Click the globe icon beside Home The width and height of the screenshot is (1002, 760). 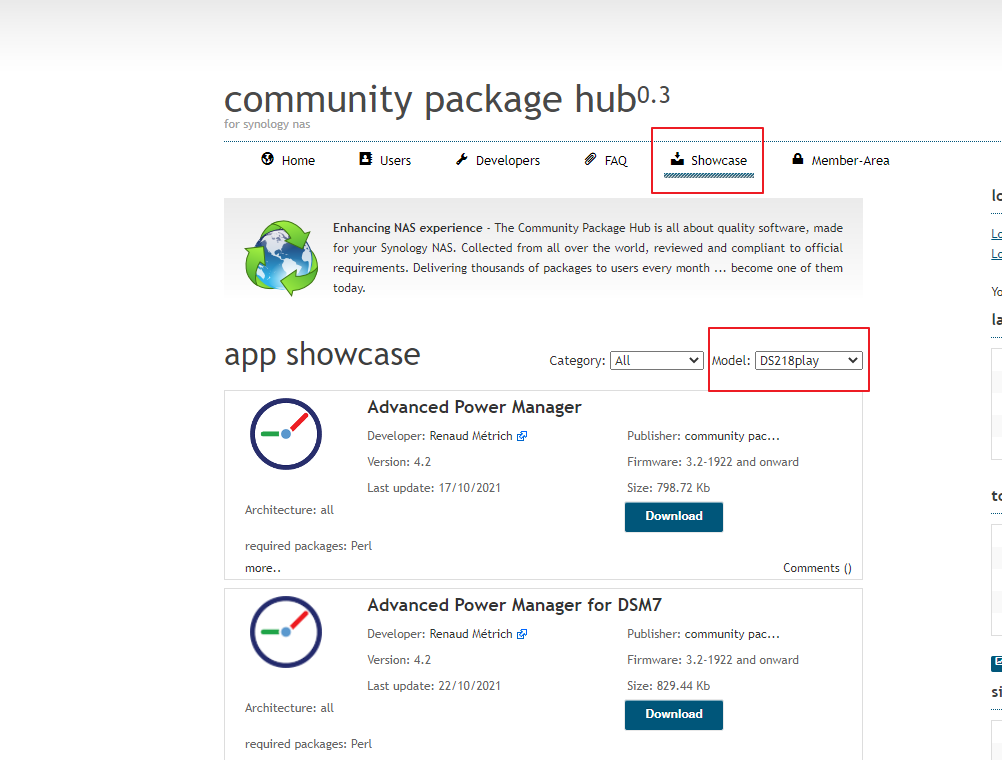(267, 159)
